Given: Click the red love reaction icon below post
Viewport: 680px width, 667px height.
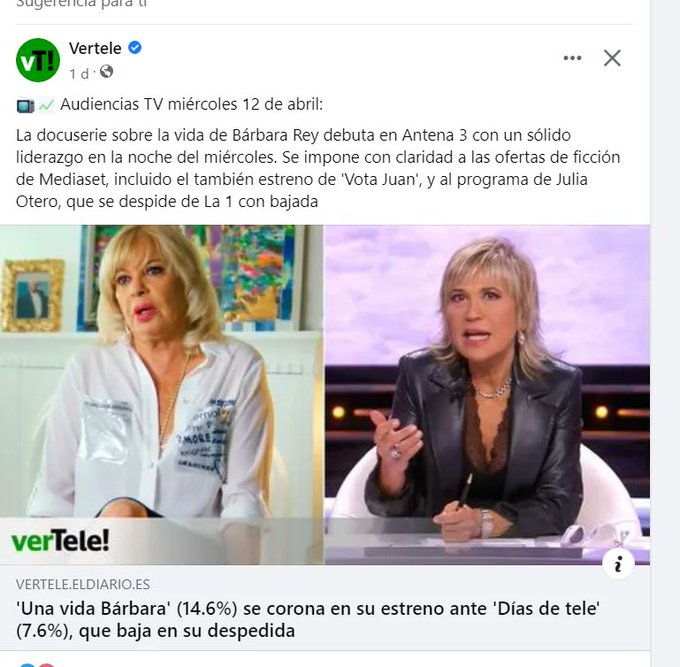Looking at the screenshot, I should 47,664.
